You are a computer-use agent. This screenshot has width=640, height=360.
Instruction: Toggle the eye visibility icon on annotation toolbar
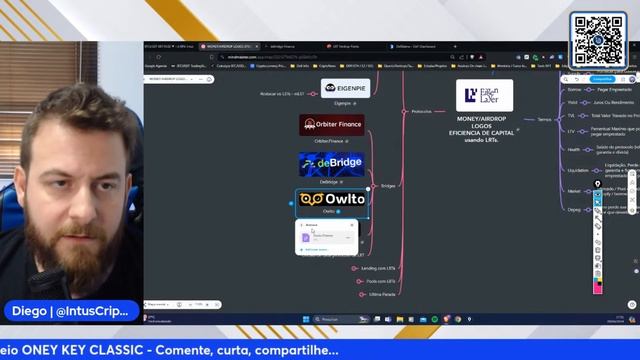pyautogui.click(x=598, y=194)
